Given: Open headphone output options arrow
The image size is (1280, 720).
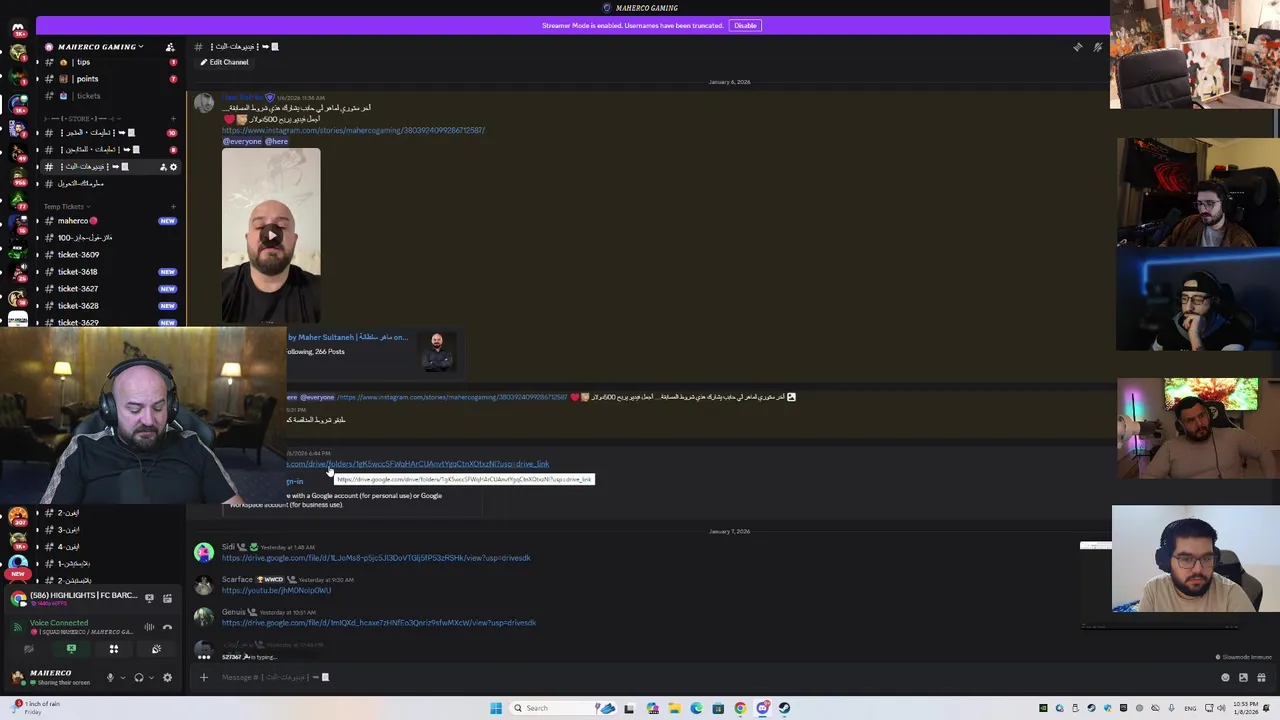Looking at the screenshot, I should coord(151,677).
